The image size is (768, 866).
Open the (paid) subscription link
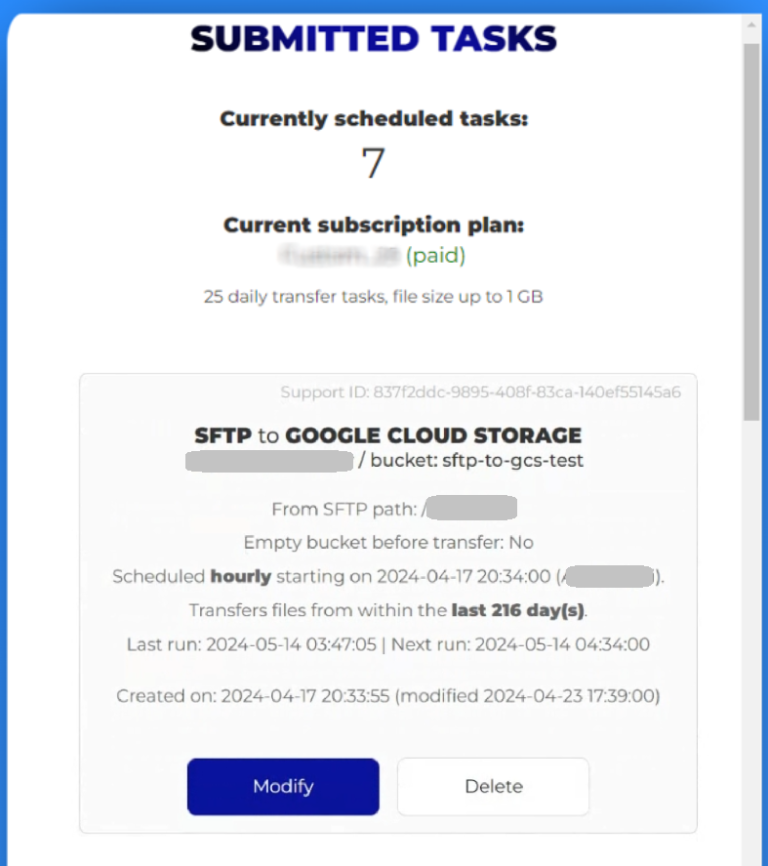click(x=436, y=256)
